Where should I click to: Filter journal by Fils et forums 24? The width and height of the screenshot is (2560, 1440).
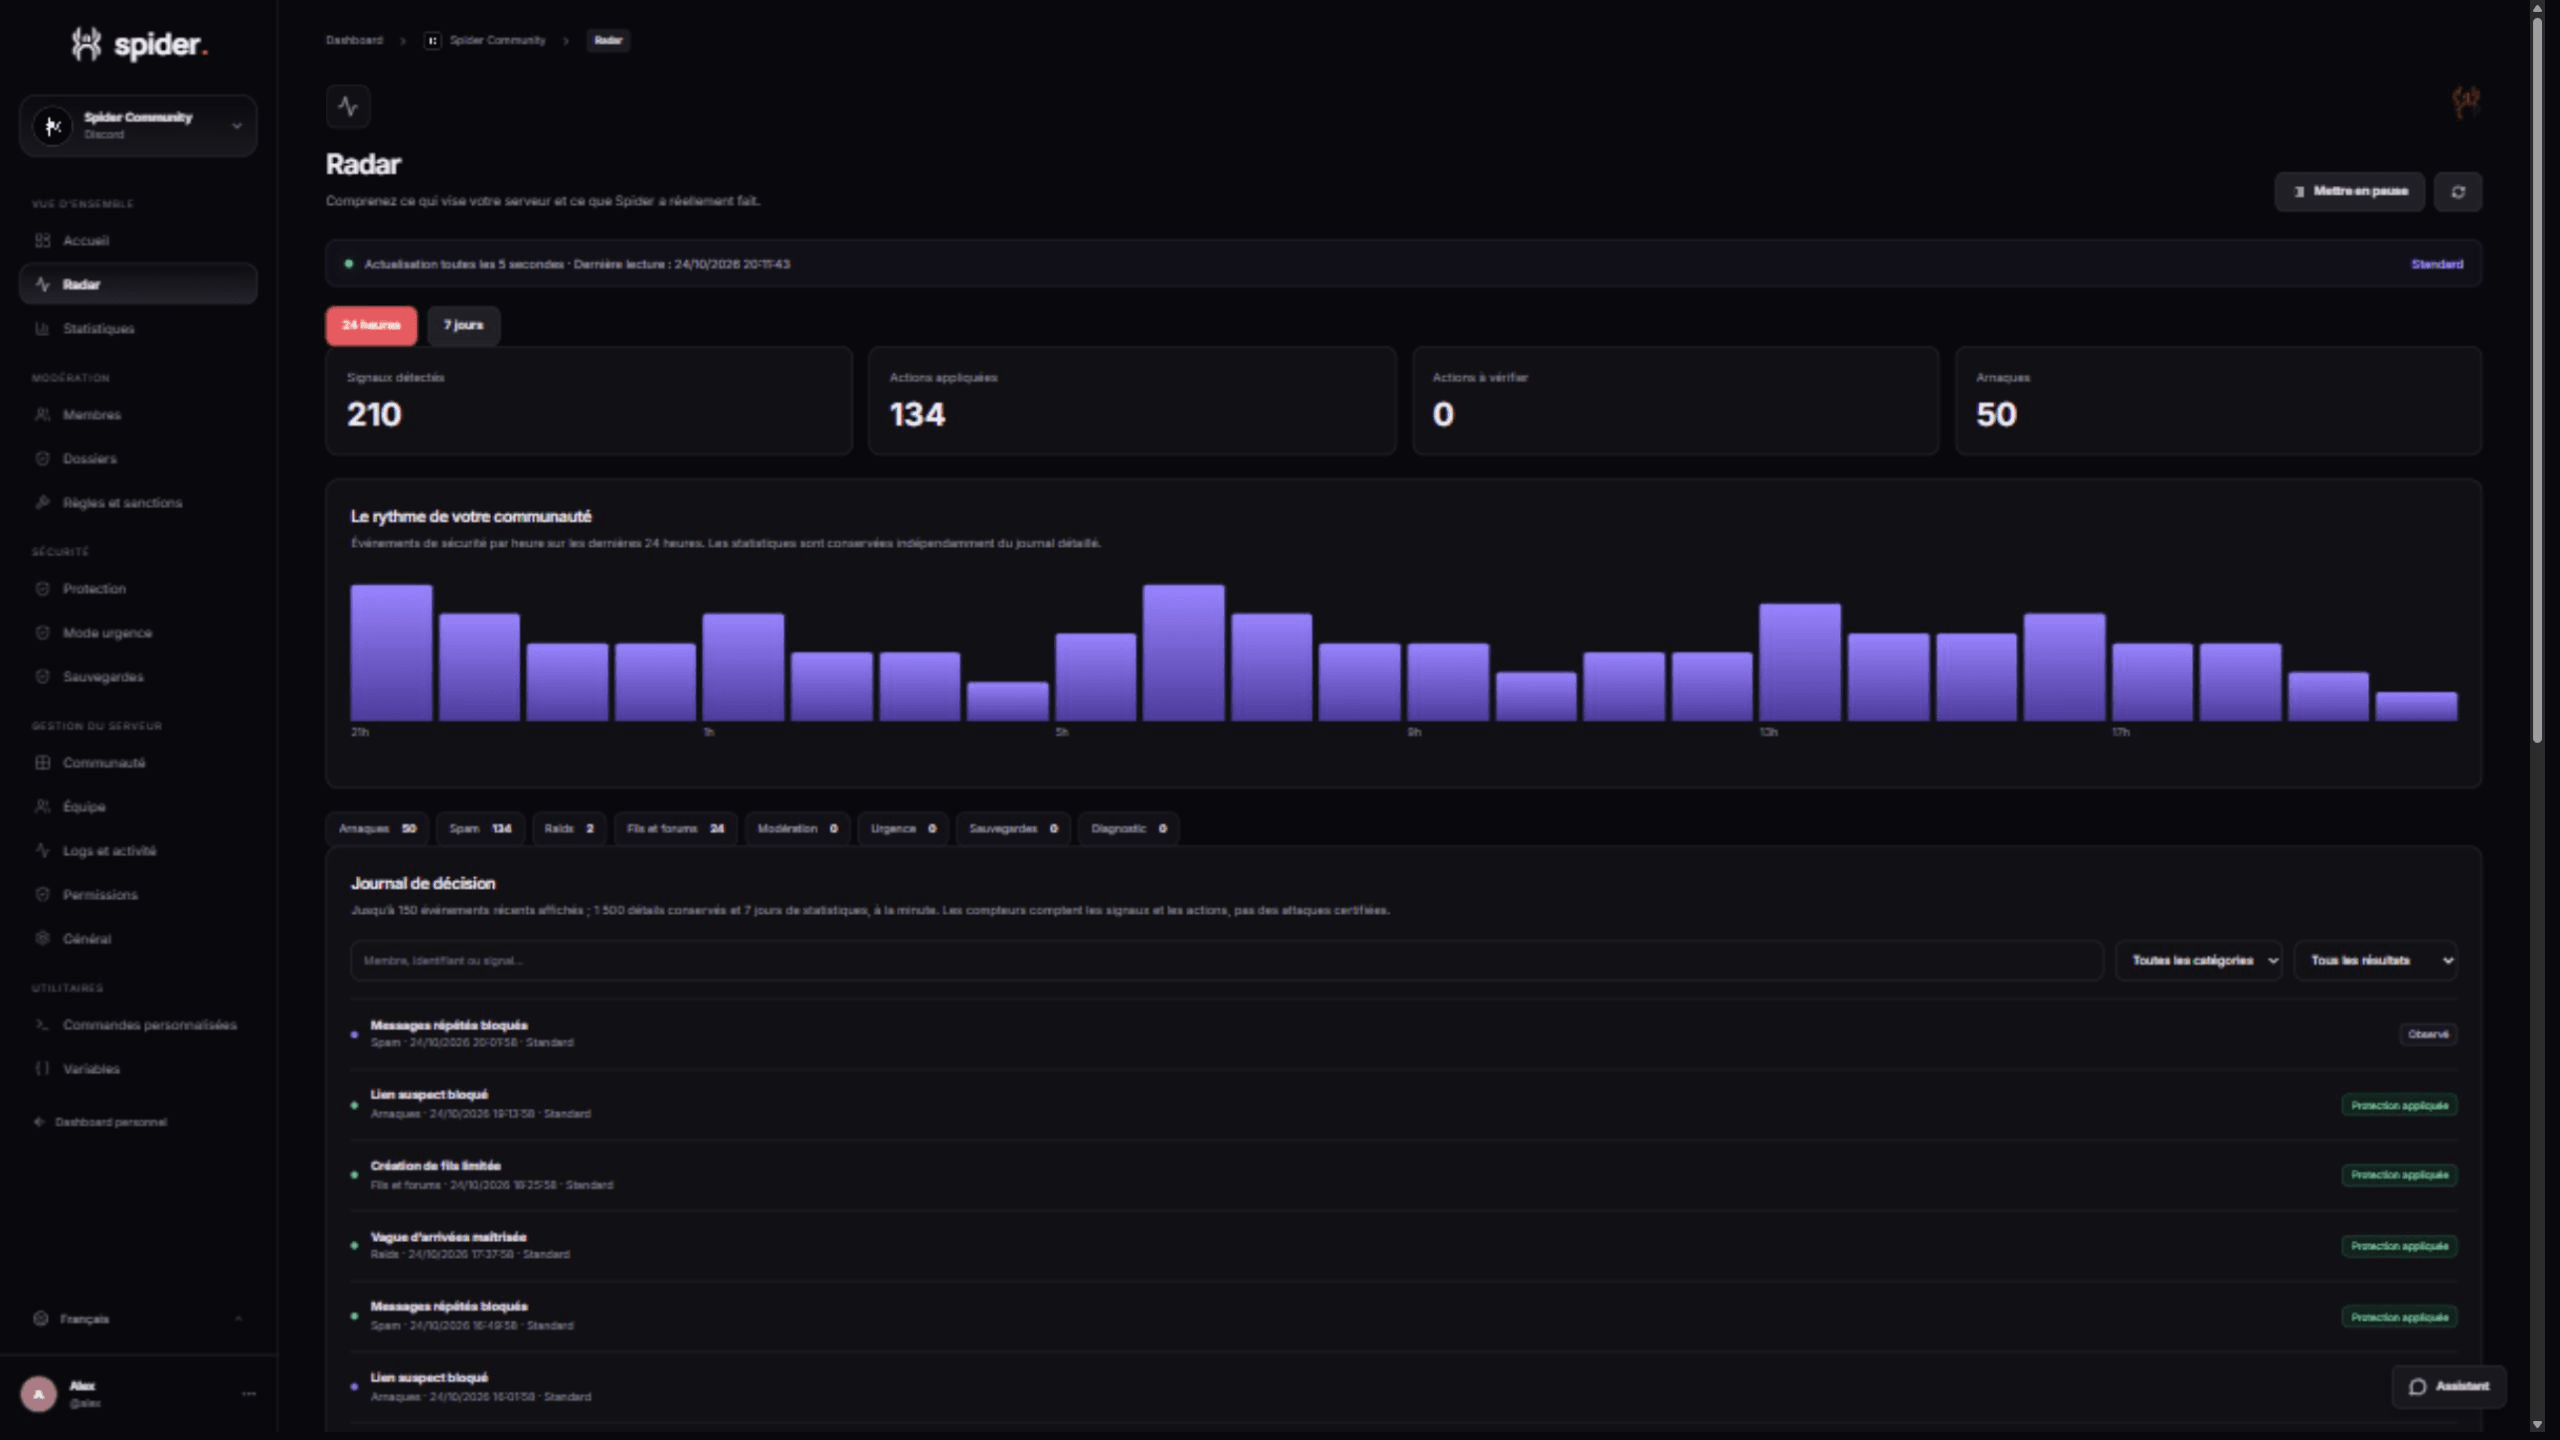675,828
